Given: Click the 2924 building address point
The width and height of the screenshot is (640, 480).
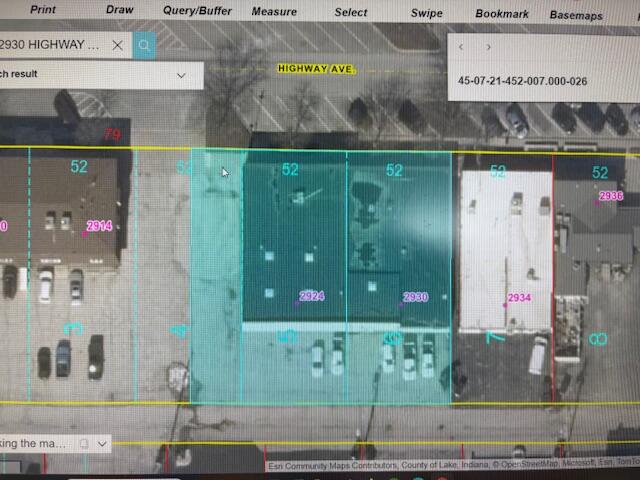Looking at the screenshot, I should 311,296.
